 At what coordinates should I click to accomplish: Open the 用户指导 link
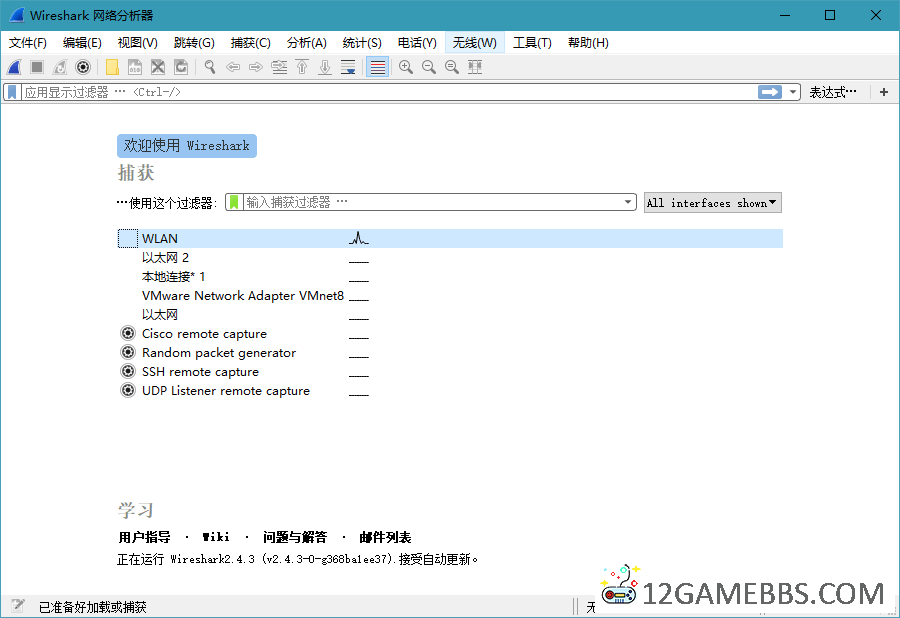[144, 537]
